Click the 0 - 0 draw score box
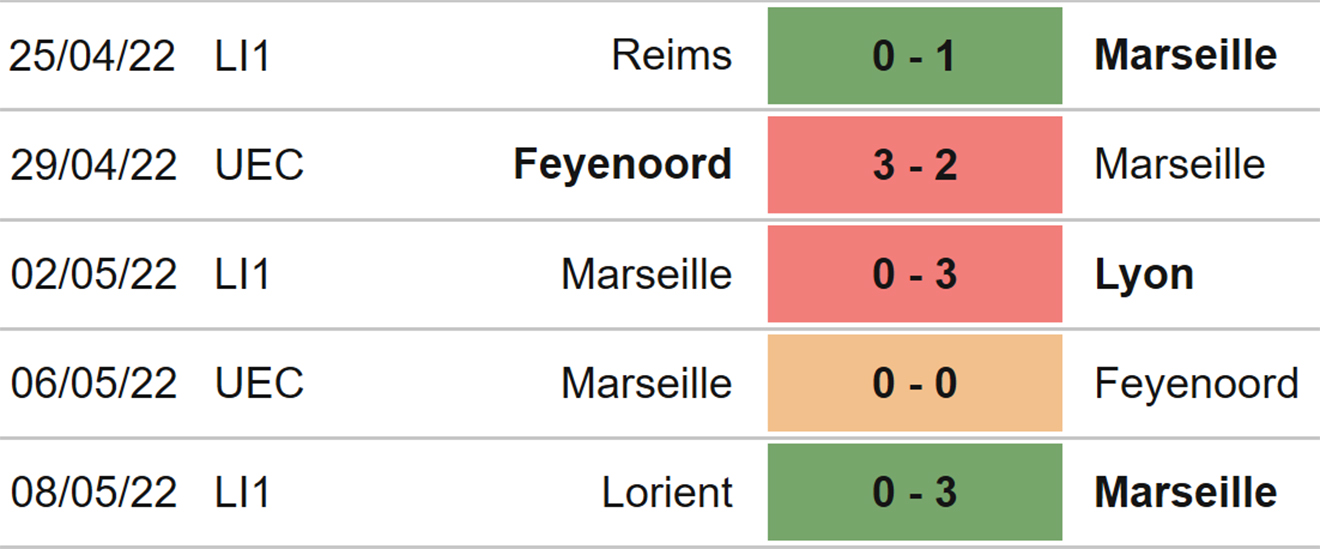 click(914, 383)
